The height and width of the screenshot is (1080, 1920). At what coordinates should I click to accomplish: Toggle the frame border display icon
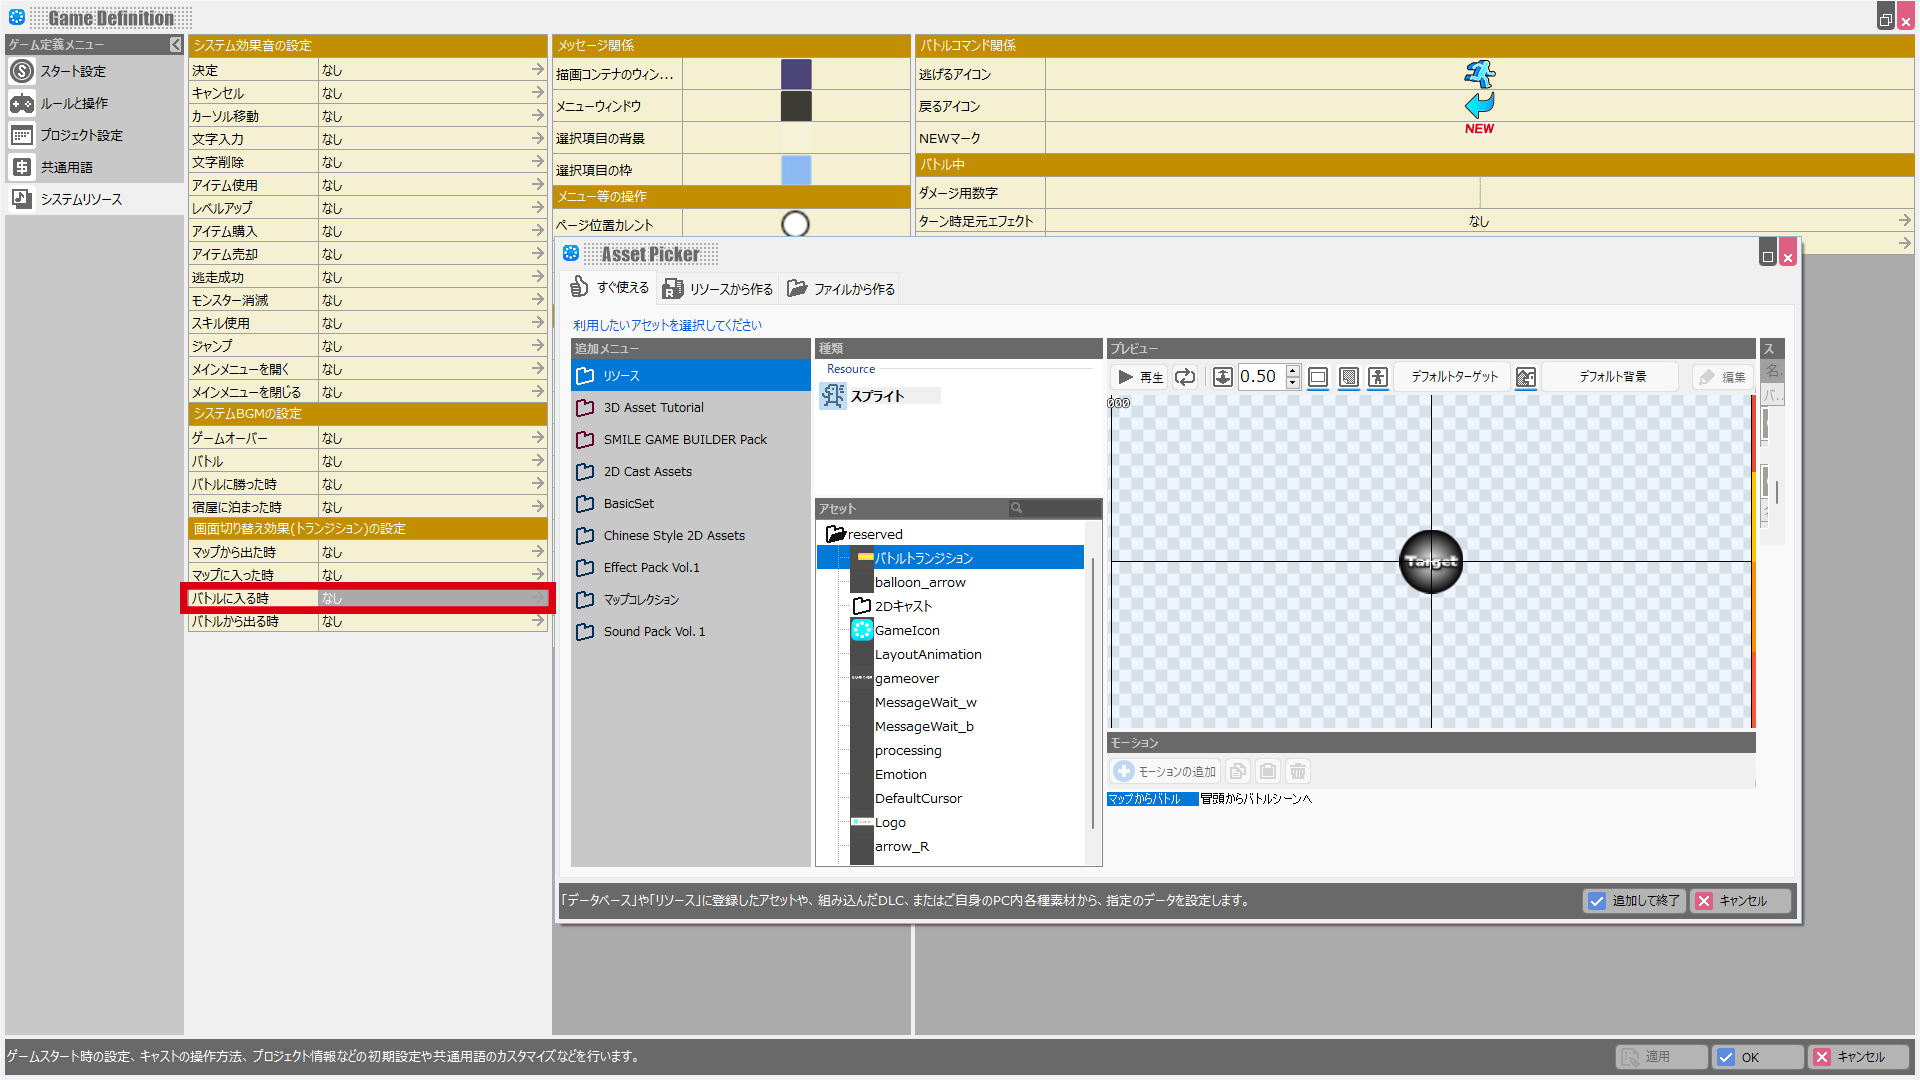click(1318, 377)
